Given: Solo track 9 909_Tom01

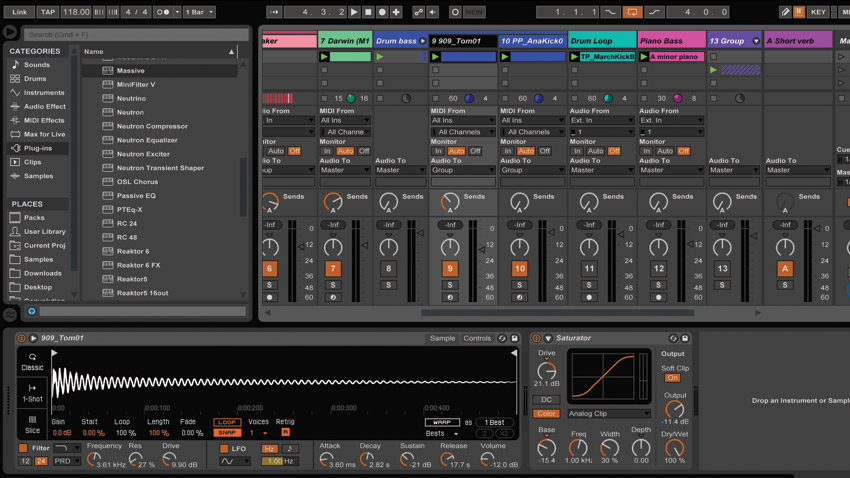Looking at the screenshot, I should pyautogui.click(x=450, y=285).
